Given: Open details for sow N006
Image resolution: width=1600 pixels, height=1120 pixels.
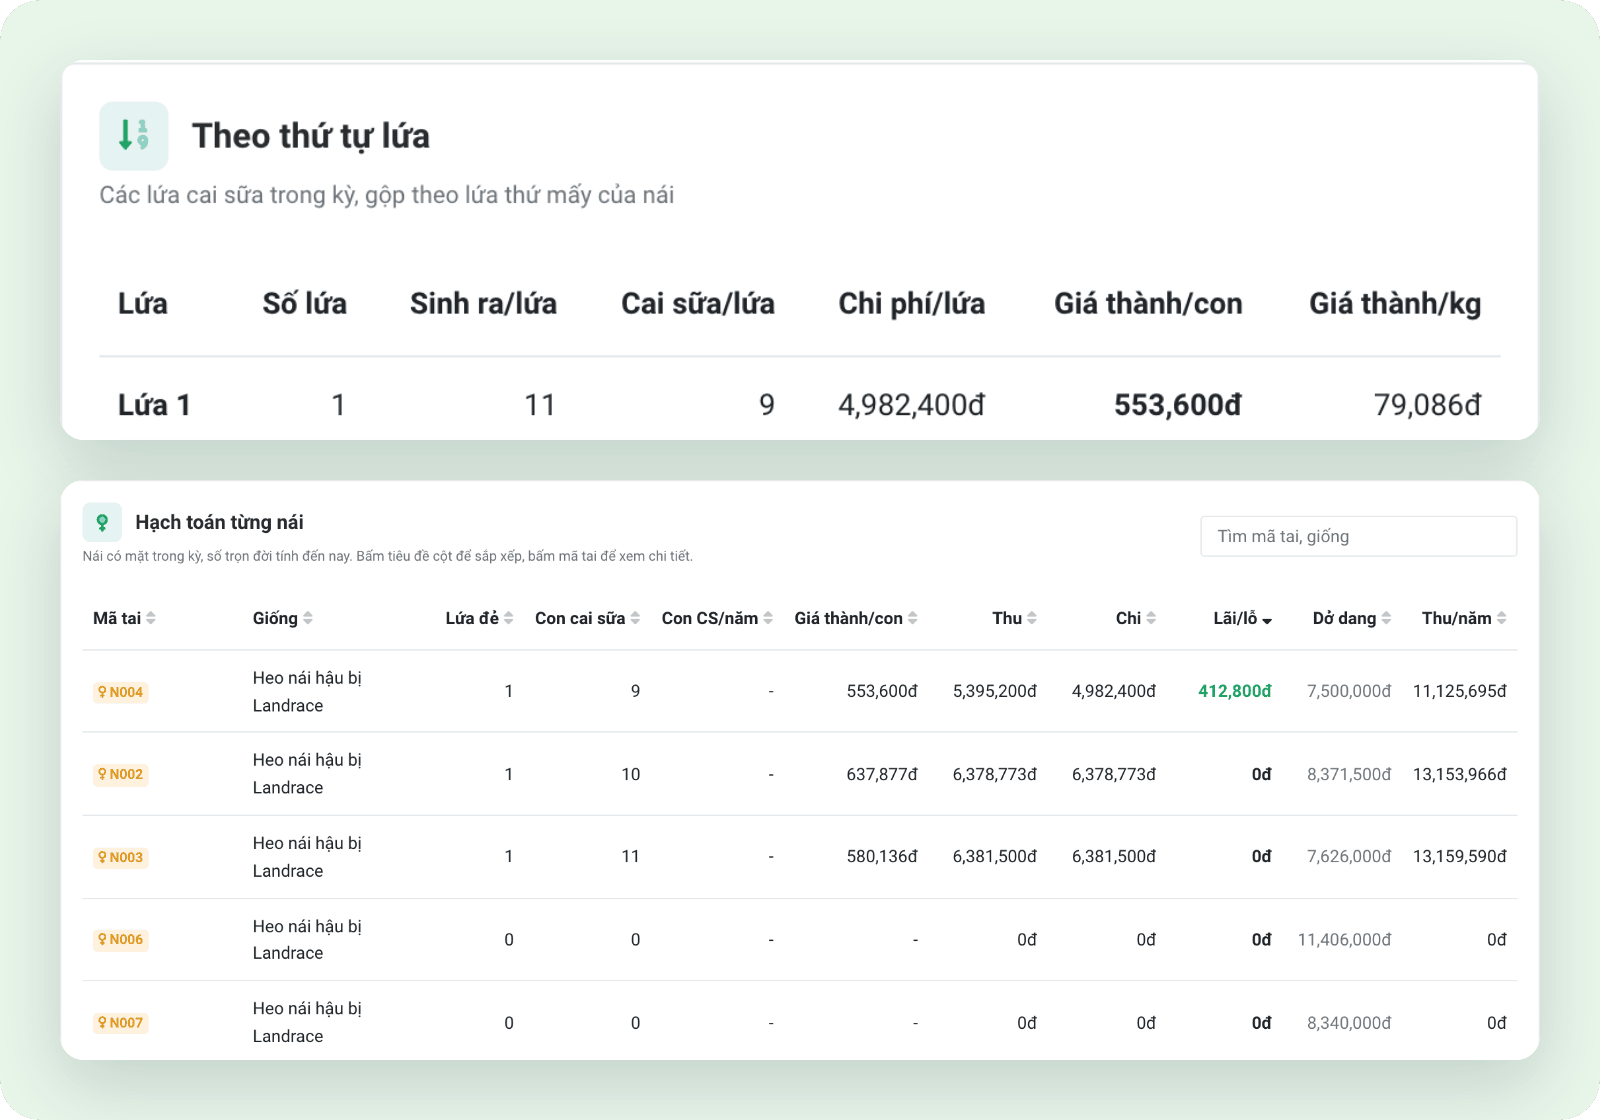Looking at the screenshot, I should [x=121, y=939].
